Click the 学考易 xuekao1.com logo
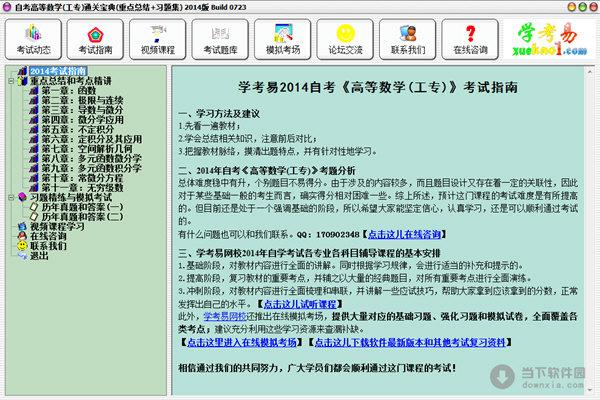This screenshot has width=600, height=400. (x=549, y=39)
